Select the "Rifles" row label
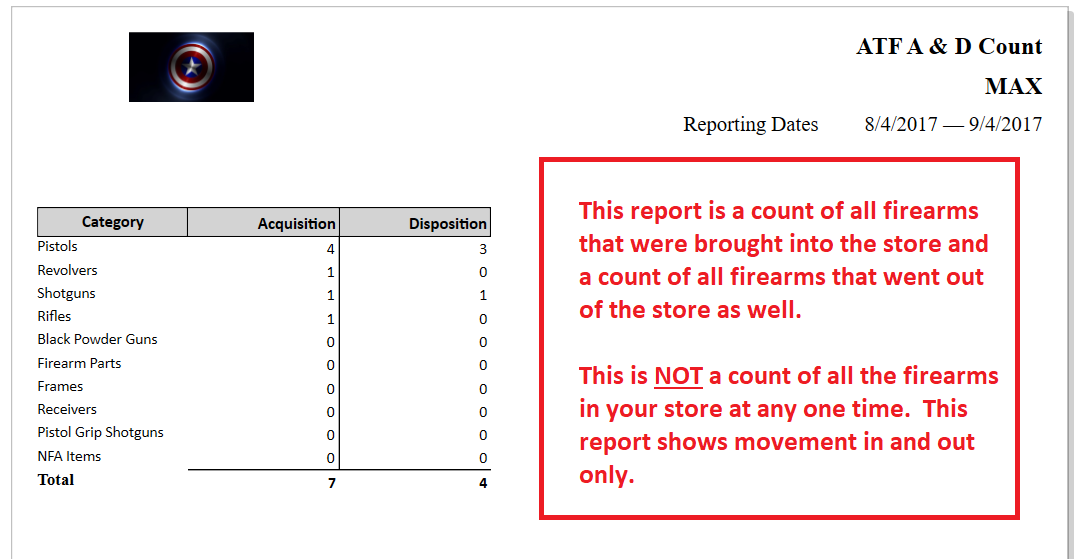This screenshot has height=559, width=1075. click(x=54, y=316)
